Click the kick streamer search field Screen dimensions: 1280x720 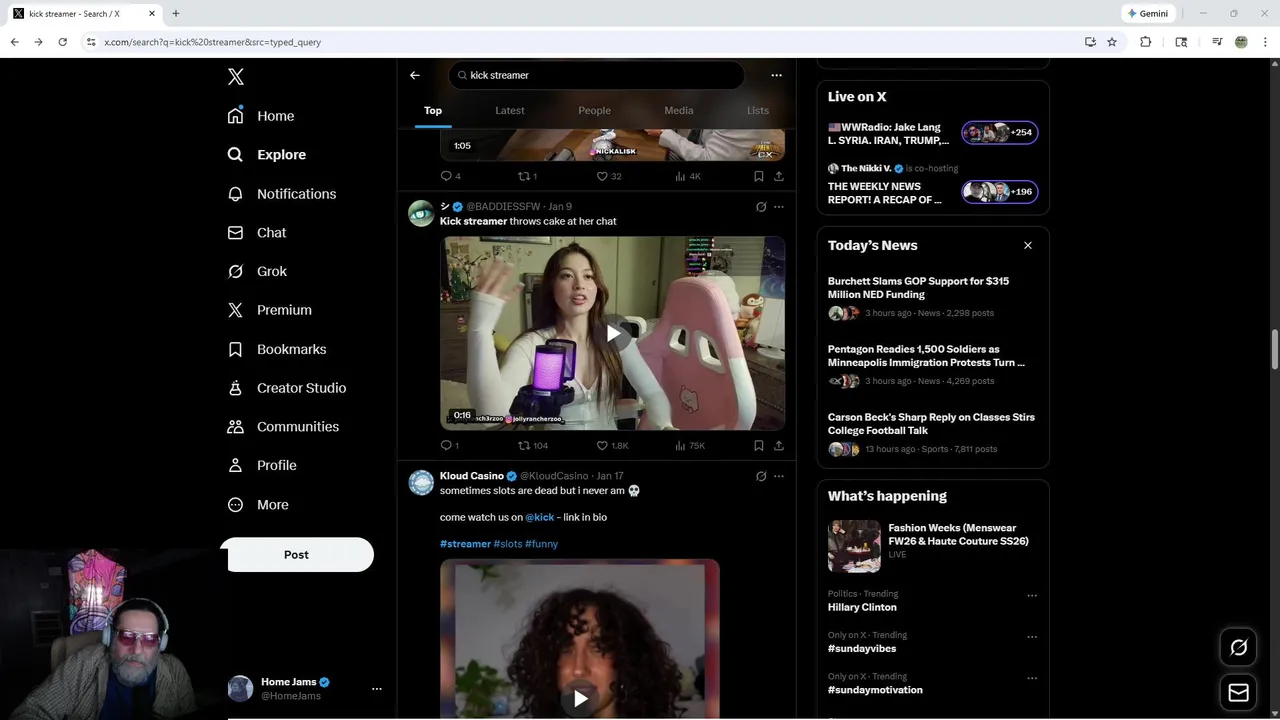(x=596, y=75)
